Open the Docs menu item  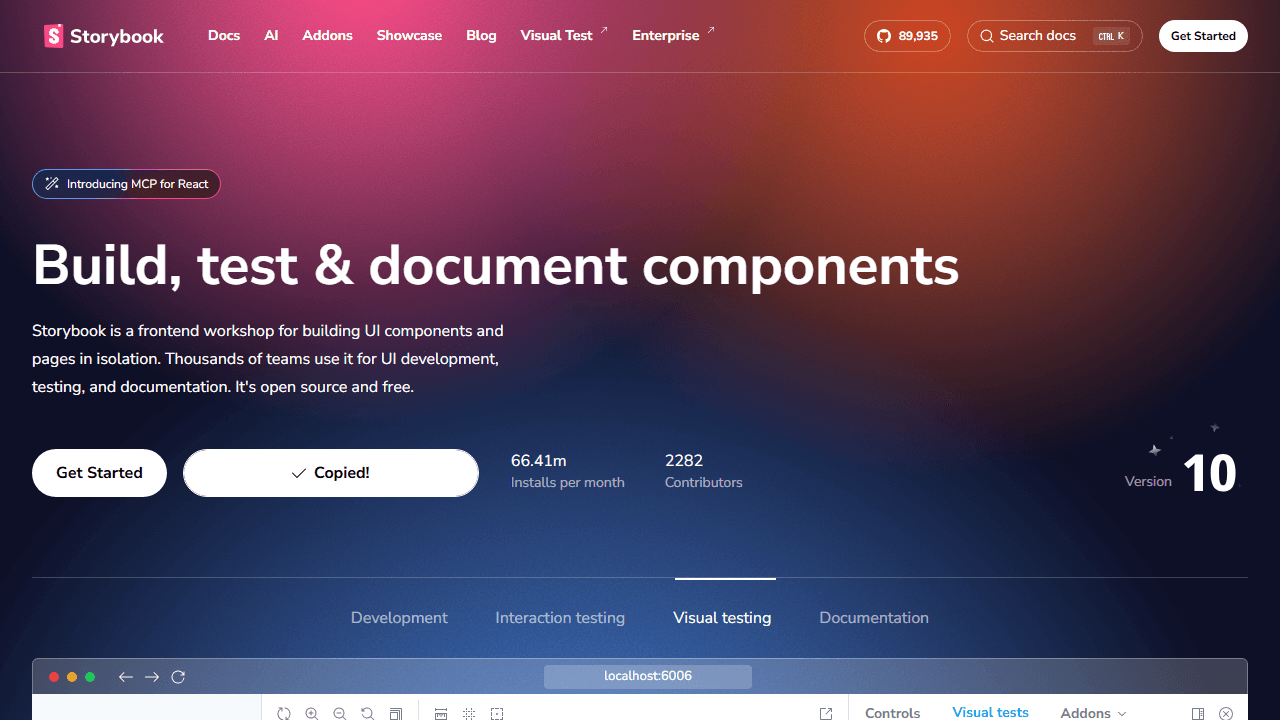[224, 35]
